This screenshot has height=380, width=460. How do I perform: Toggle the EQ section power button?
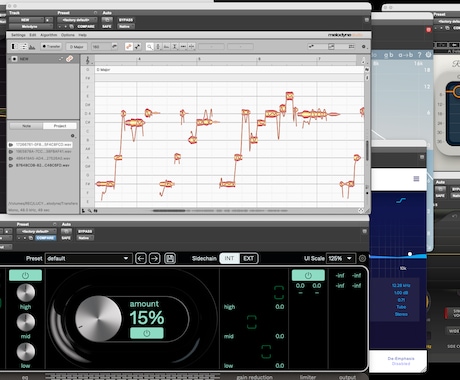coord(25,275)
